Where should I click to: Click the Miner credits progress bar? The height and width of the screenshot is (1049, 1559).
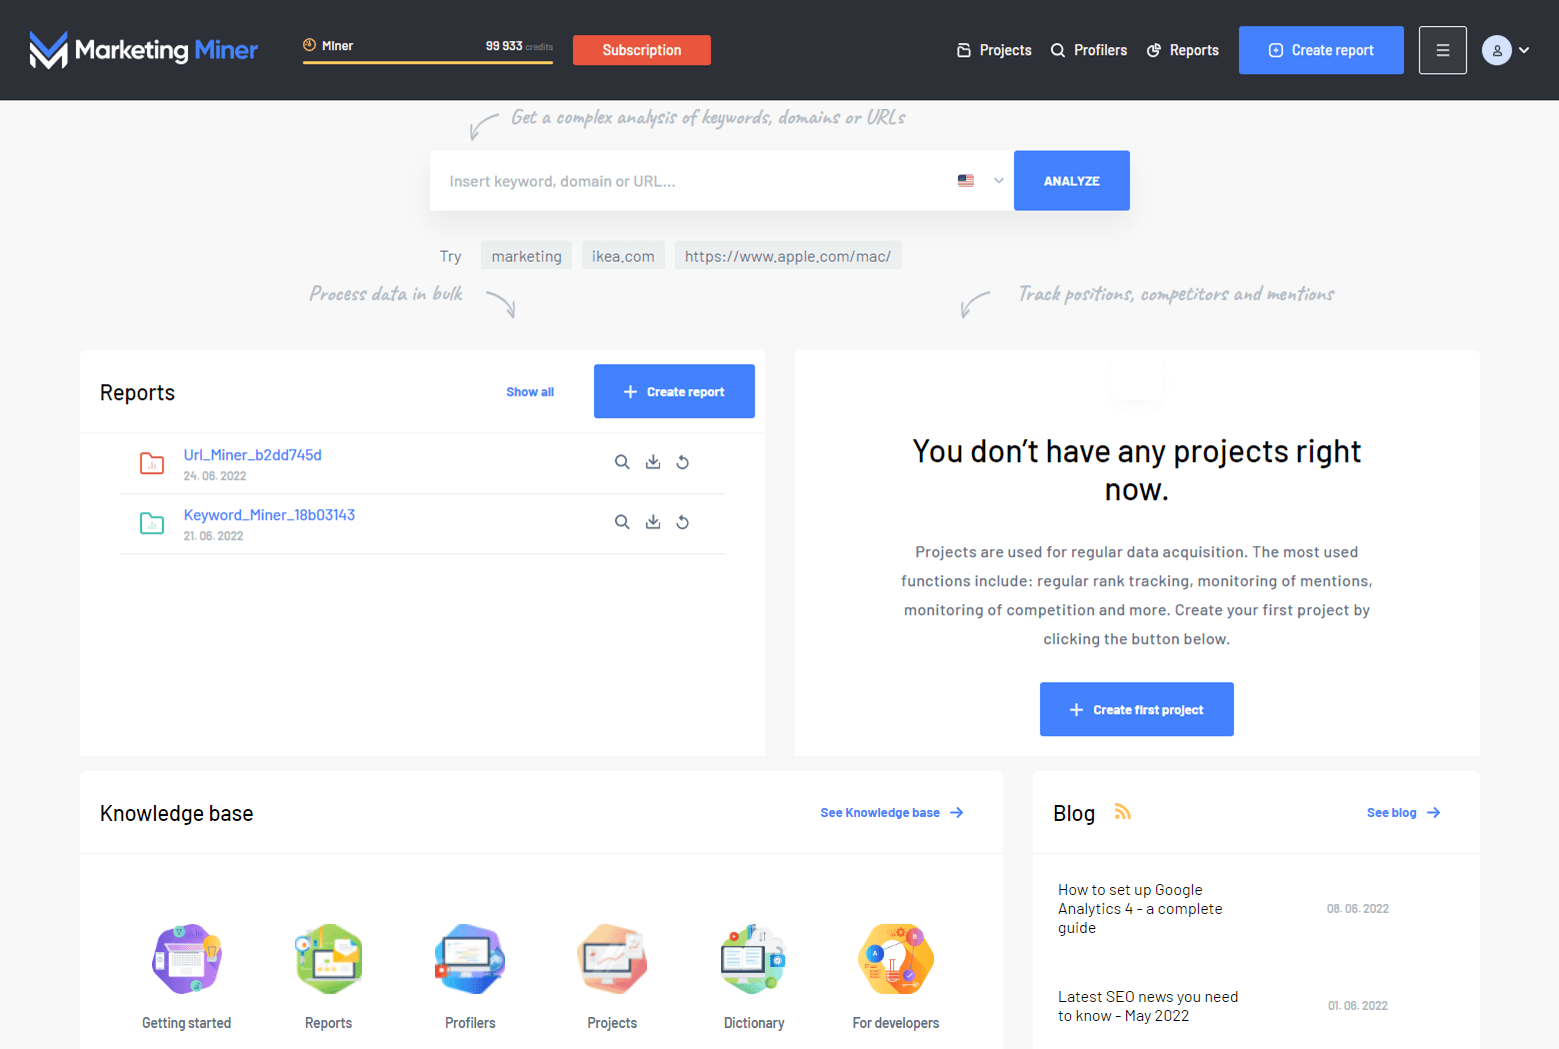coord(428,62)
